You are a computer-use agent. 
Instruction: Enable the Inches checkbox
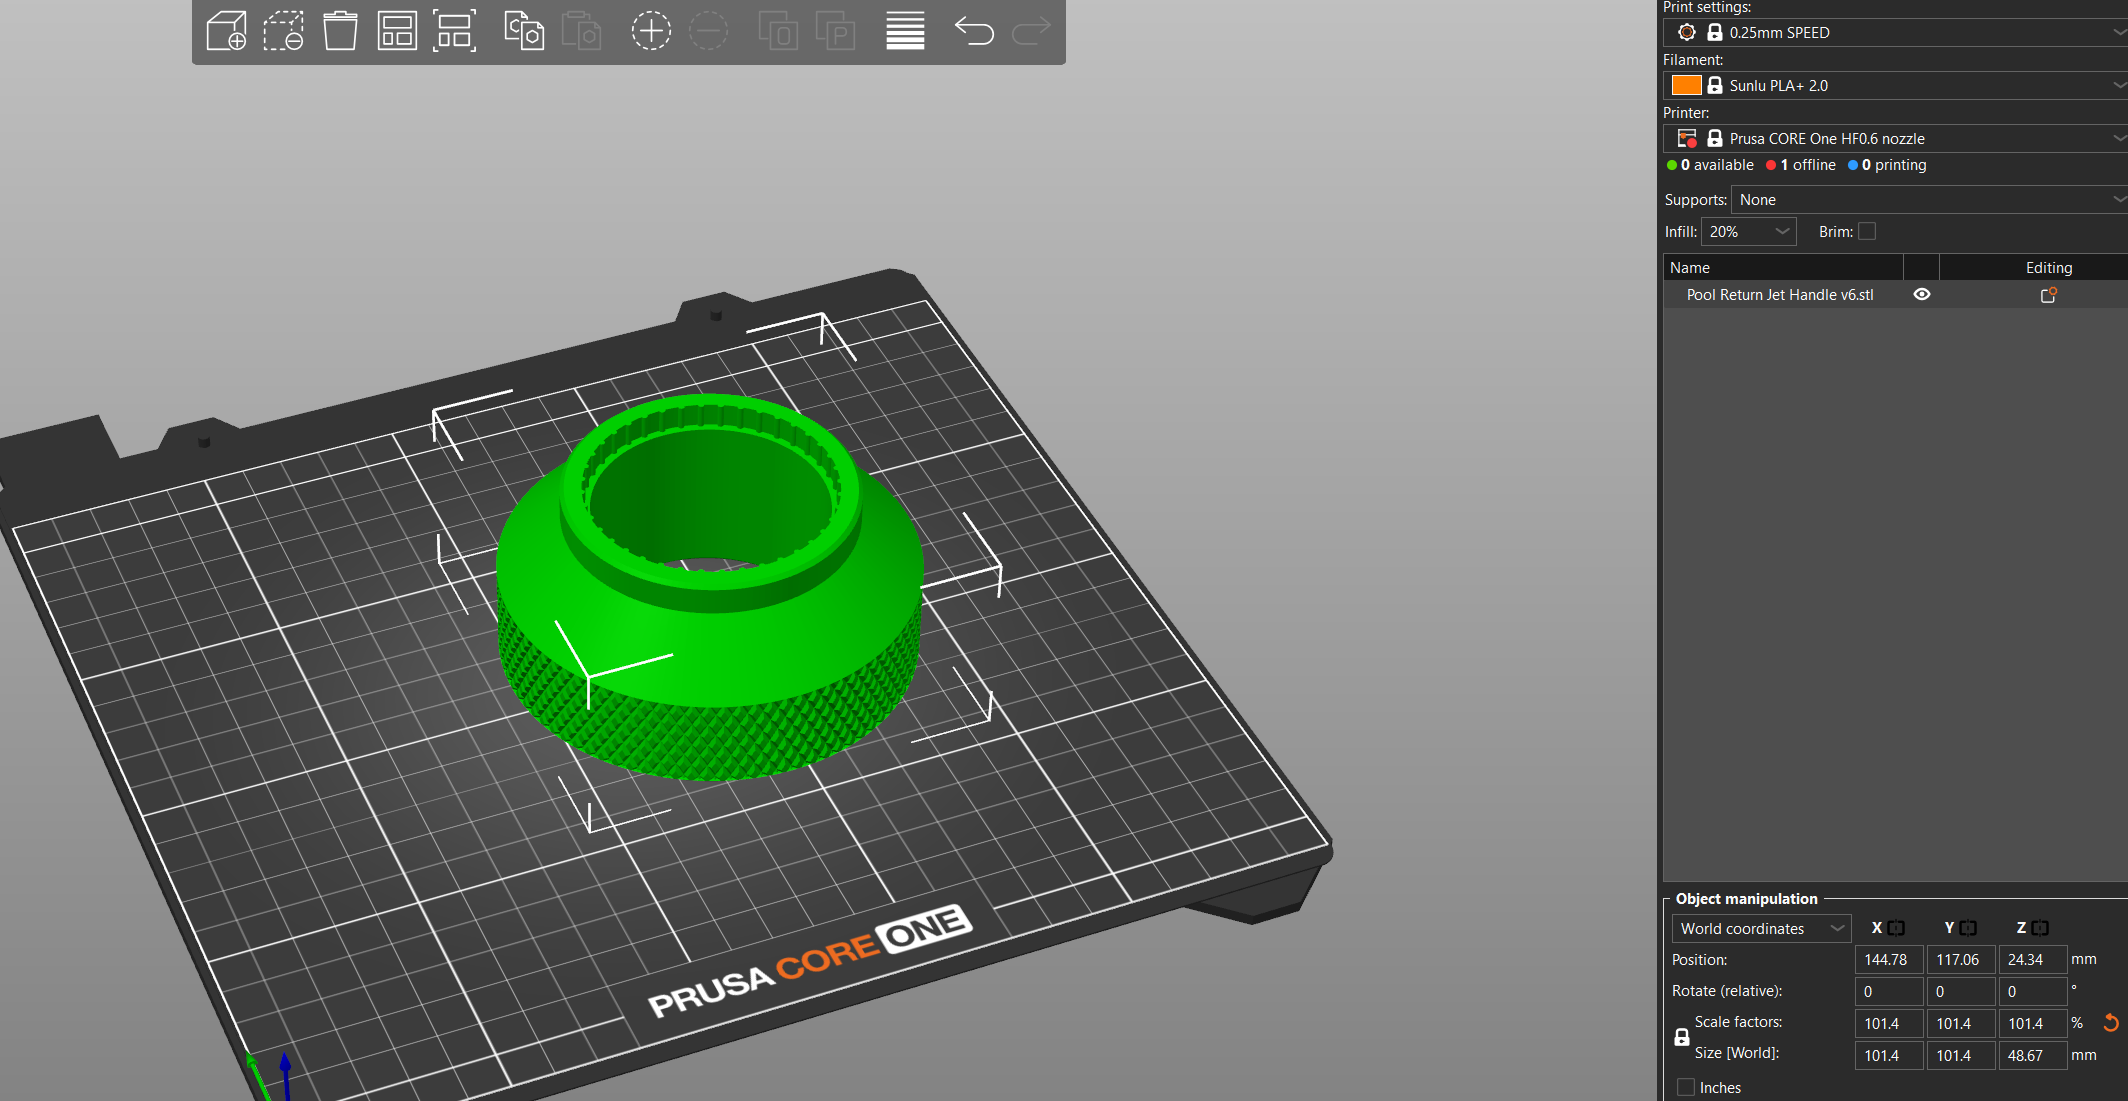click(x=1686, y=1087)
